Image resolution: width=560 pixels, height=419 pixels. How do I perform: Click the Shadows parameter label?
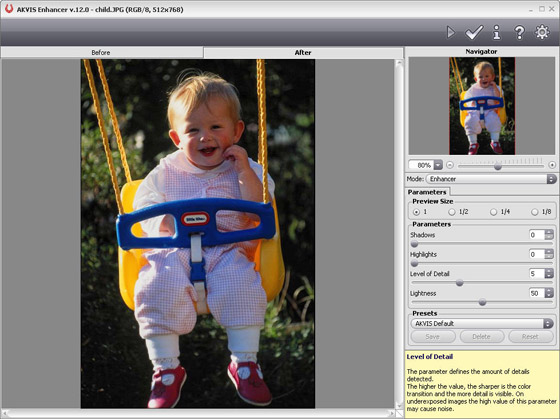pyautogui.click(x=422, y=235)
